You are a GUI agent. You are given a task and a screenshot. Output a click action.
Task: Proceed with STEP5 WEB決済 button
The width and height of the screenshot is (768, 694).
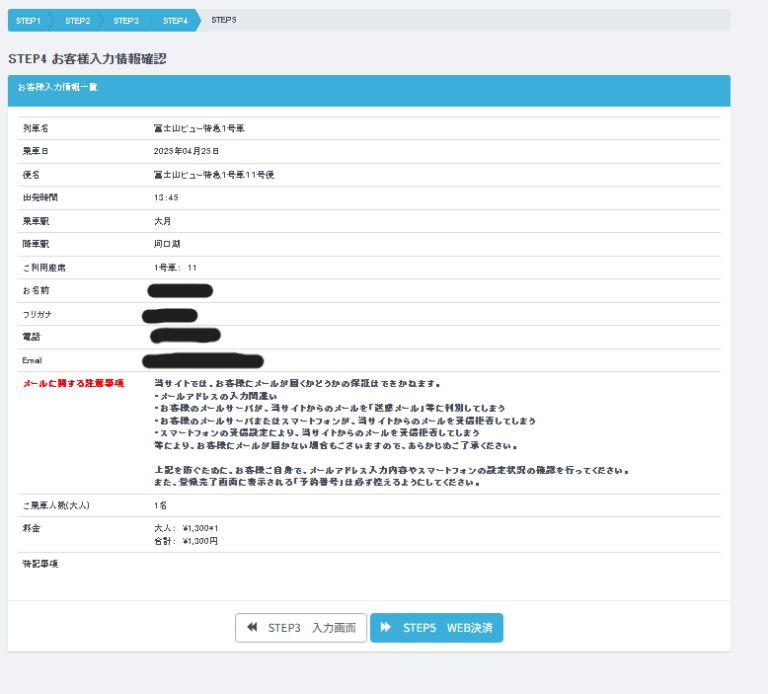pyautogui.click(x=437, y=628)
